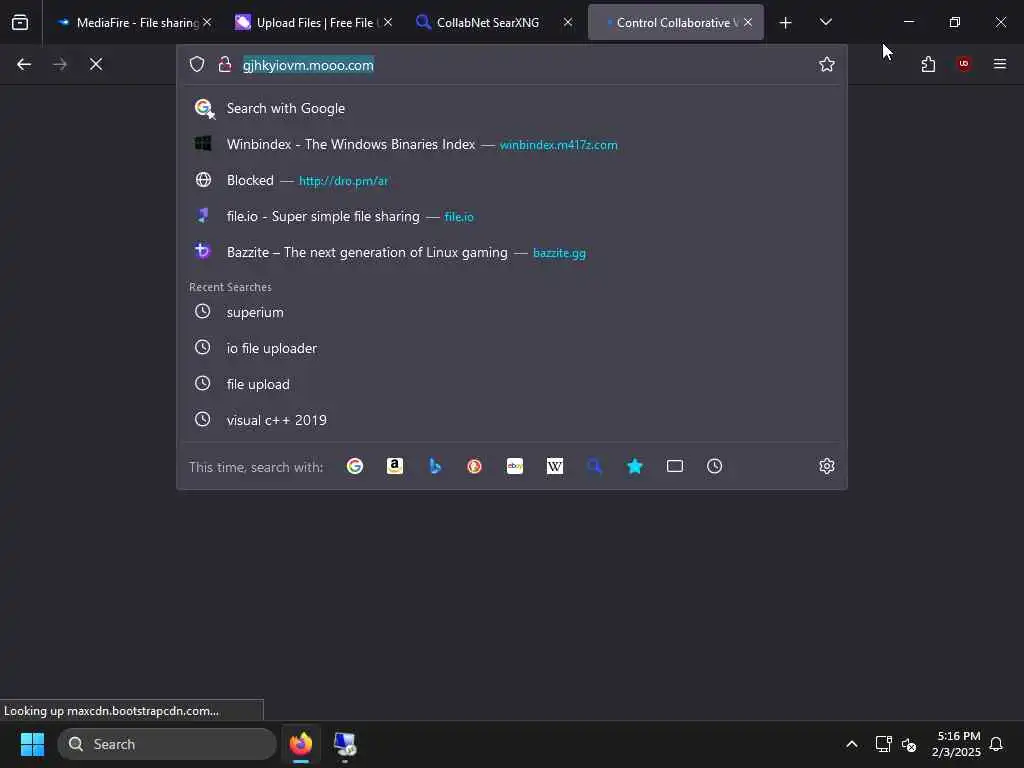Open the computer app on taskbar
Image resolution: width=1024 pixels, height=768 pixels.
click(x=345, y=744)
